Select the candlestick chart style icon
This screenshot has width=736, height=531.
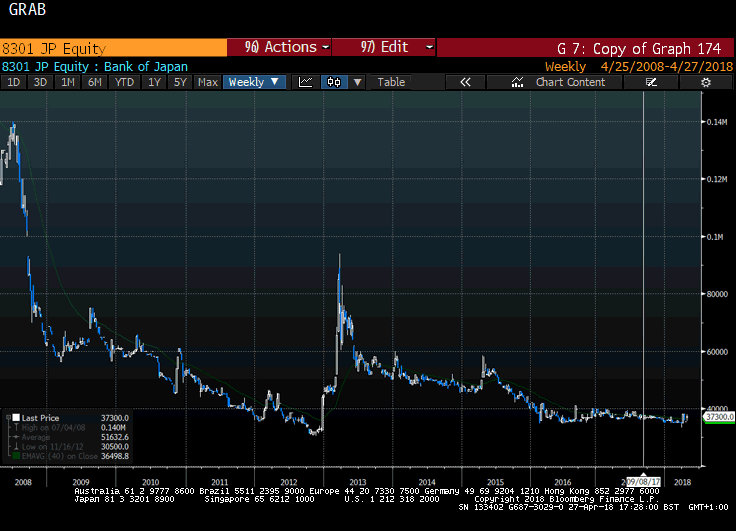click(333, 82)
